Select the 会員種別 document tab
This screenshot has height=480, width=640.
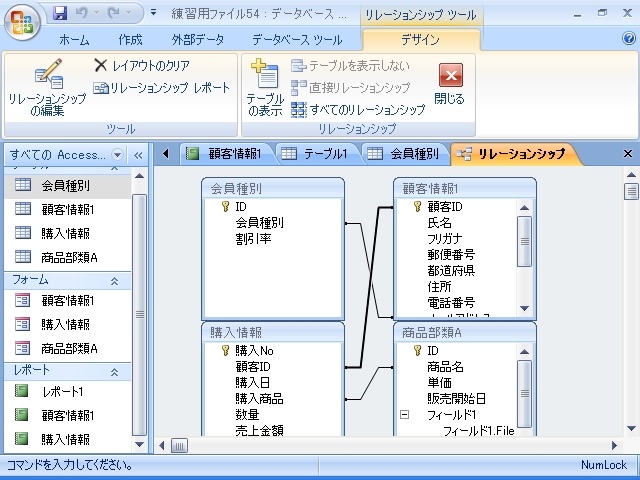click(402, 154)
